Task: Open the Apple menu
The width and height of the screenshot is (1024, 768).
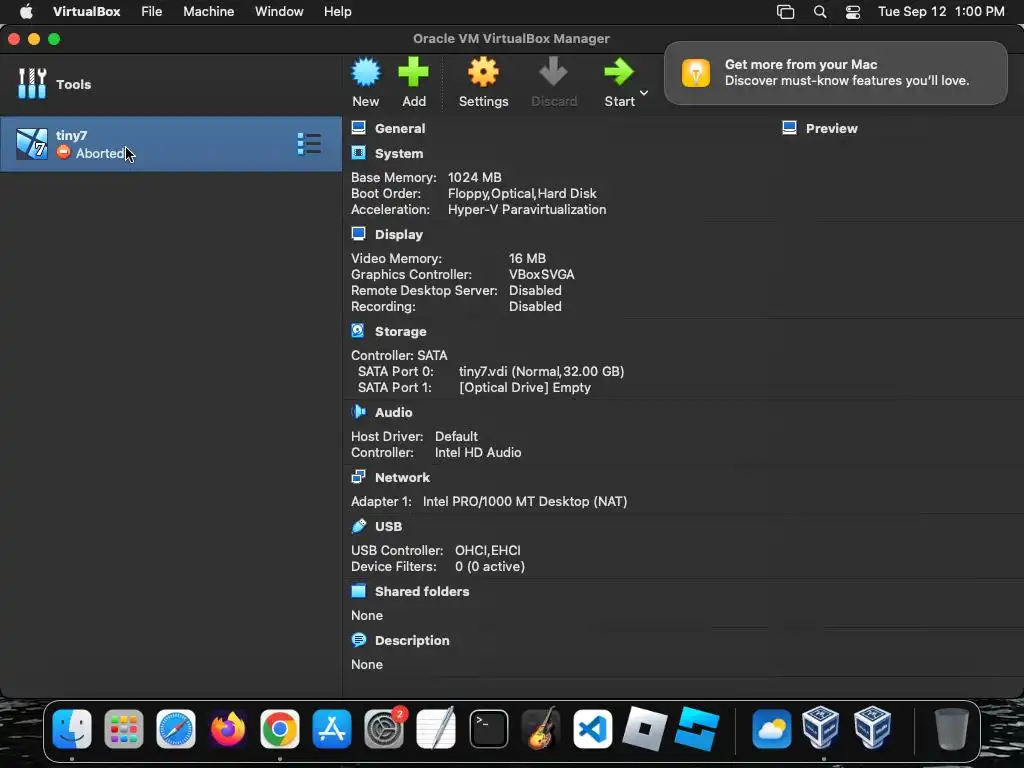Action: click(x=26, y=12)
